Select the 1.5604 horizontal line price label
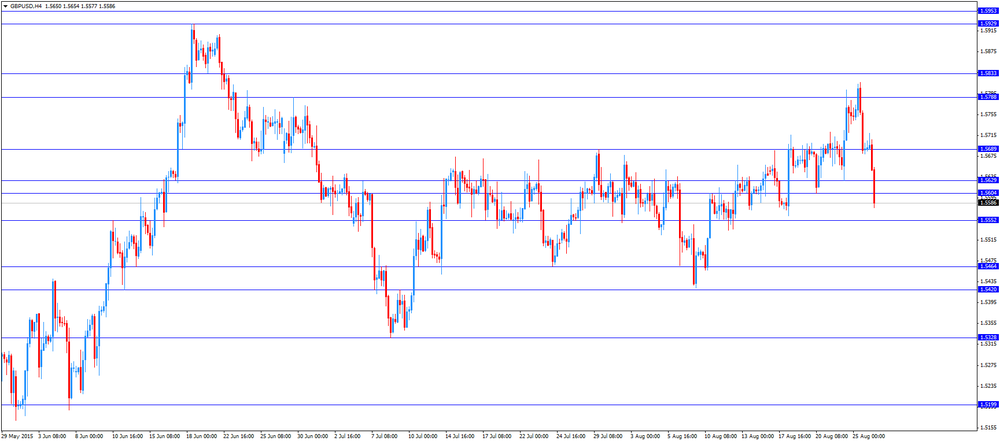The height and width of the screenshot is (441, 1000). click(x=987, y=193)
